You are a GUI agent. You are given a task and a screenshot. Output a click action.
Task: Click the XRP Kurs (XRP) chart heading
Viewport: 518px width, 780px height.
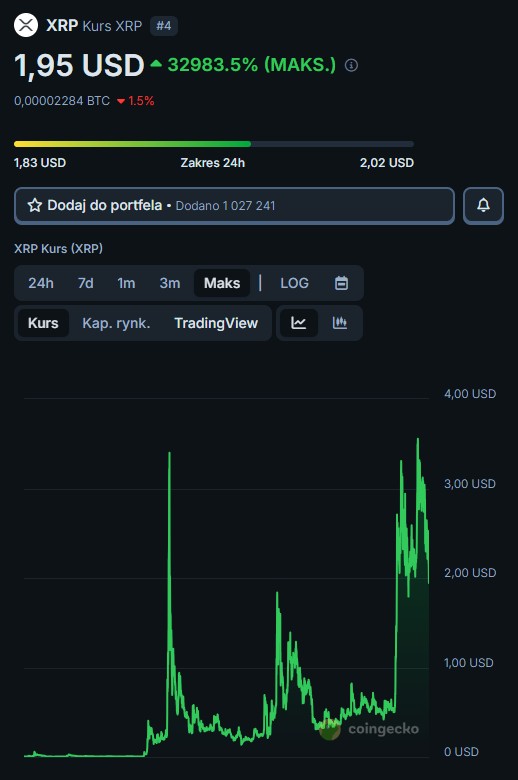tap(58, 248)
